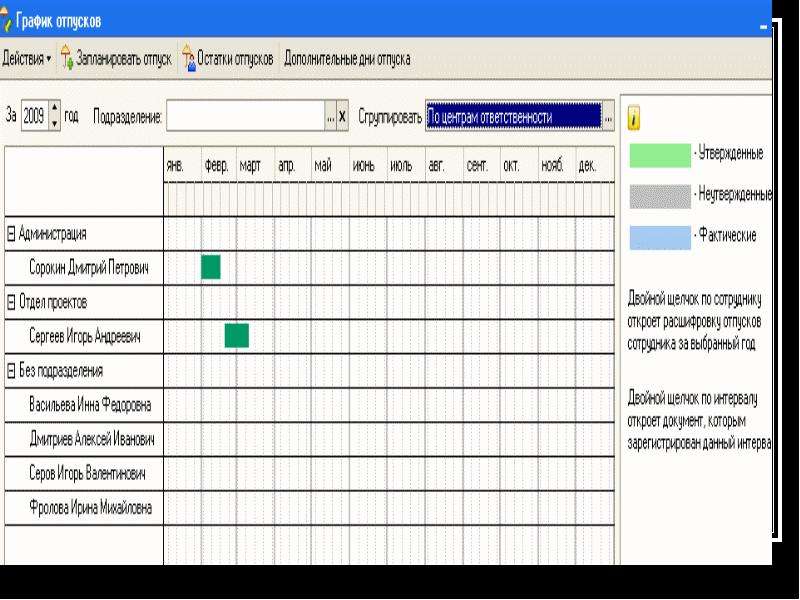800x600 pixels.
Task: Click the Остатки отпусков icon
Action: pyautogui.click(x=188, y=58)
